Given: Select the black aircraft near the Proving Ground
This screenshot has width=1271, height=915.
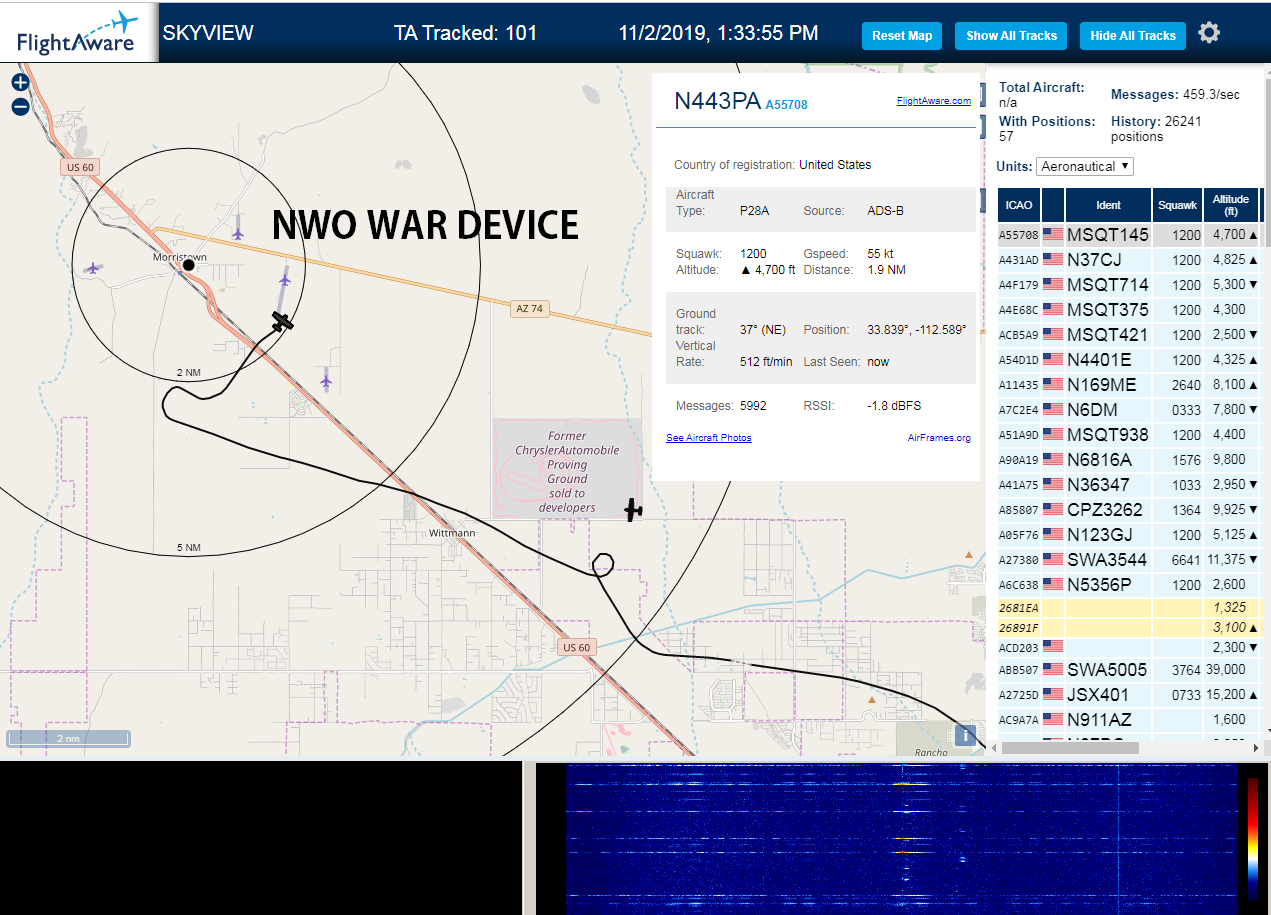Looking at the screenshot, I should [634, 510].
